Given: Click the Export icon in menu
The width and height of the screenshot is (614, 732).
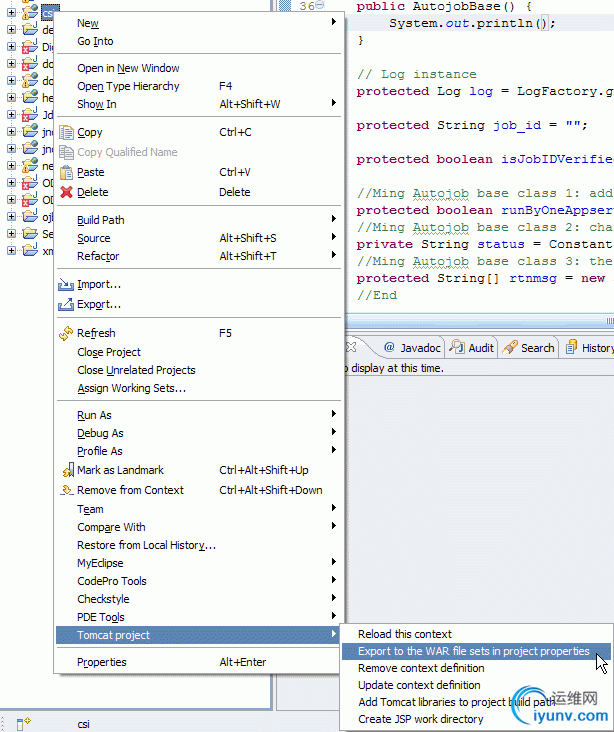Looking at the screenshot, I should pos(67,304).
